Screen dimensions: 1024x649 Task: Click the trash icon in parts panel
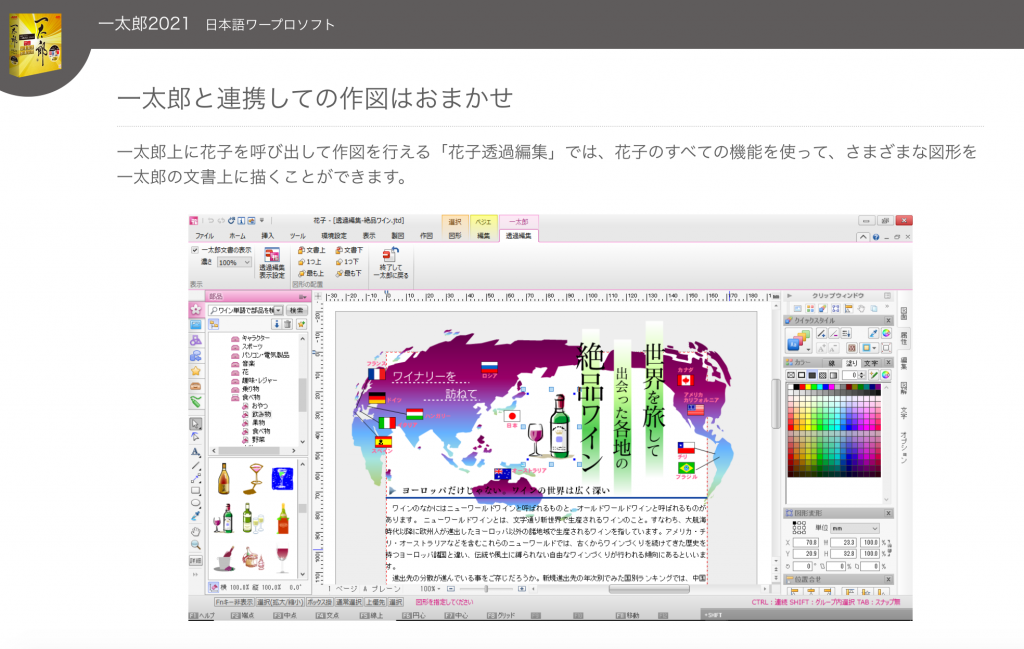tap(287, 324)
